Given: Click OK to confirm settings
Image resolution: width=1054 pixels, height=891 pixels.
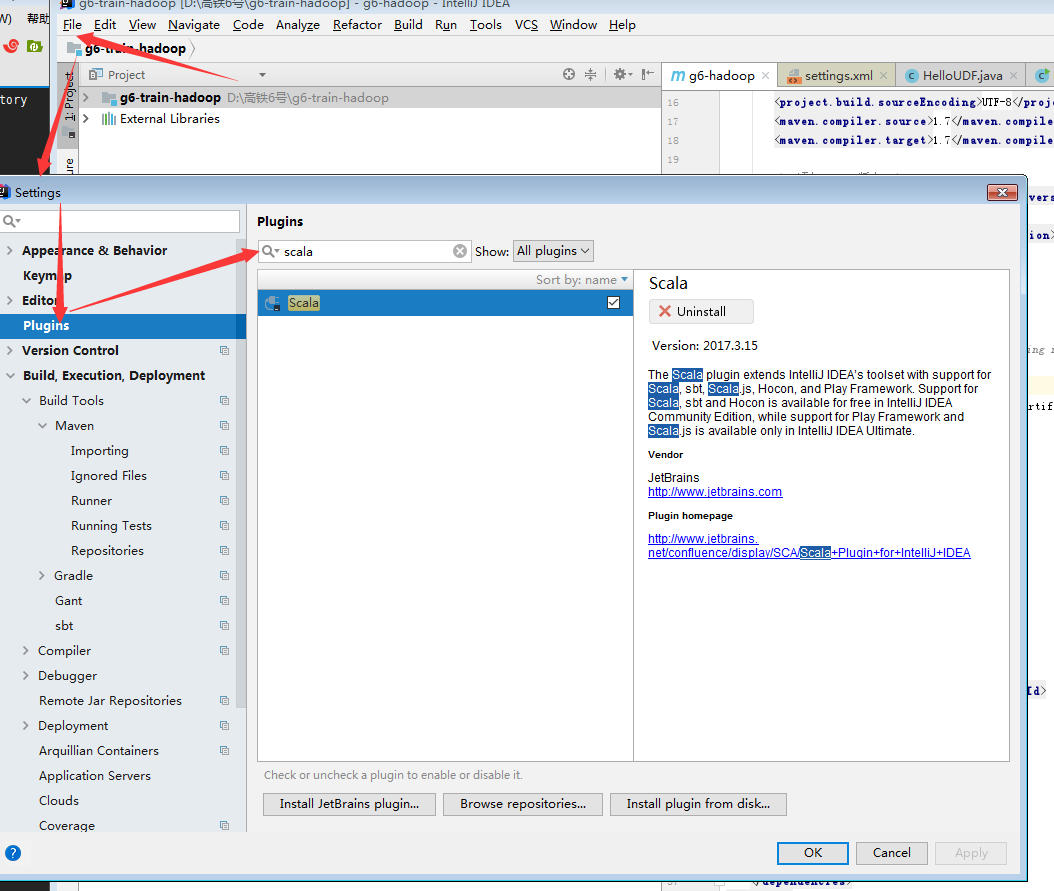Looking at the screenshot, I should point(812,853).
